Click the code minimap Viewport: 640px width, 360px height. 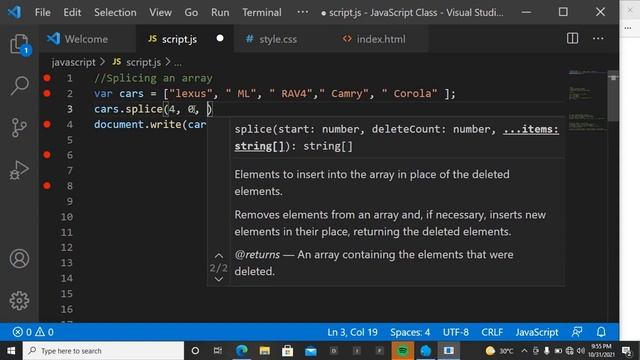(x=587, y=100)
